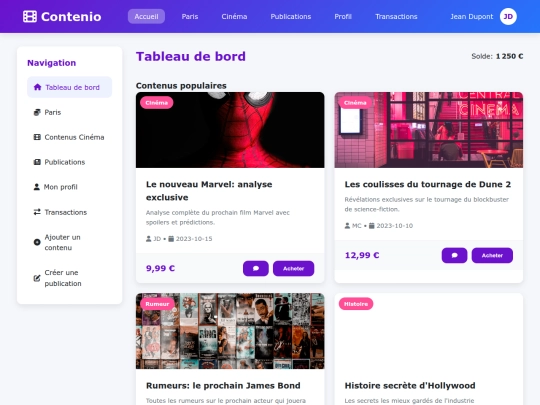Click the Spider-Man thumbnail image

coord(230,130)
